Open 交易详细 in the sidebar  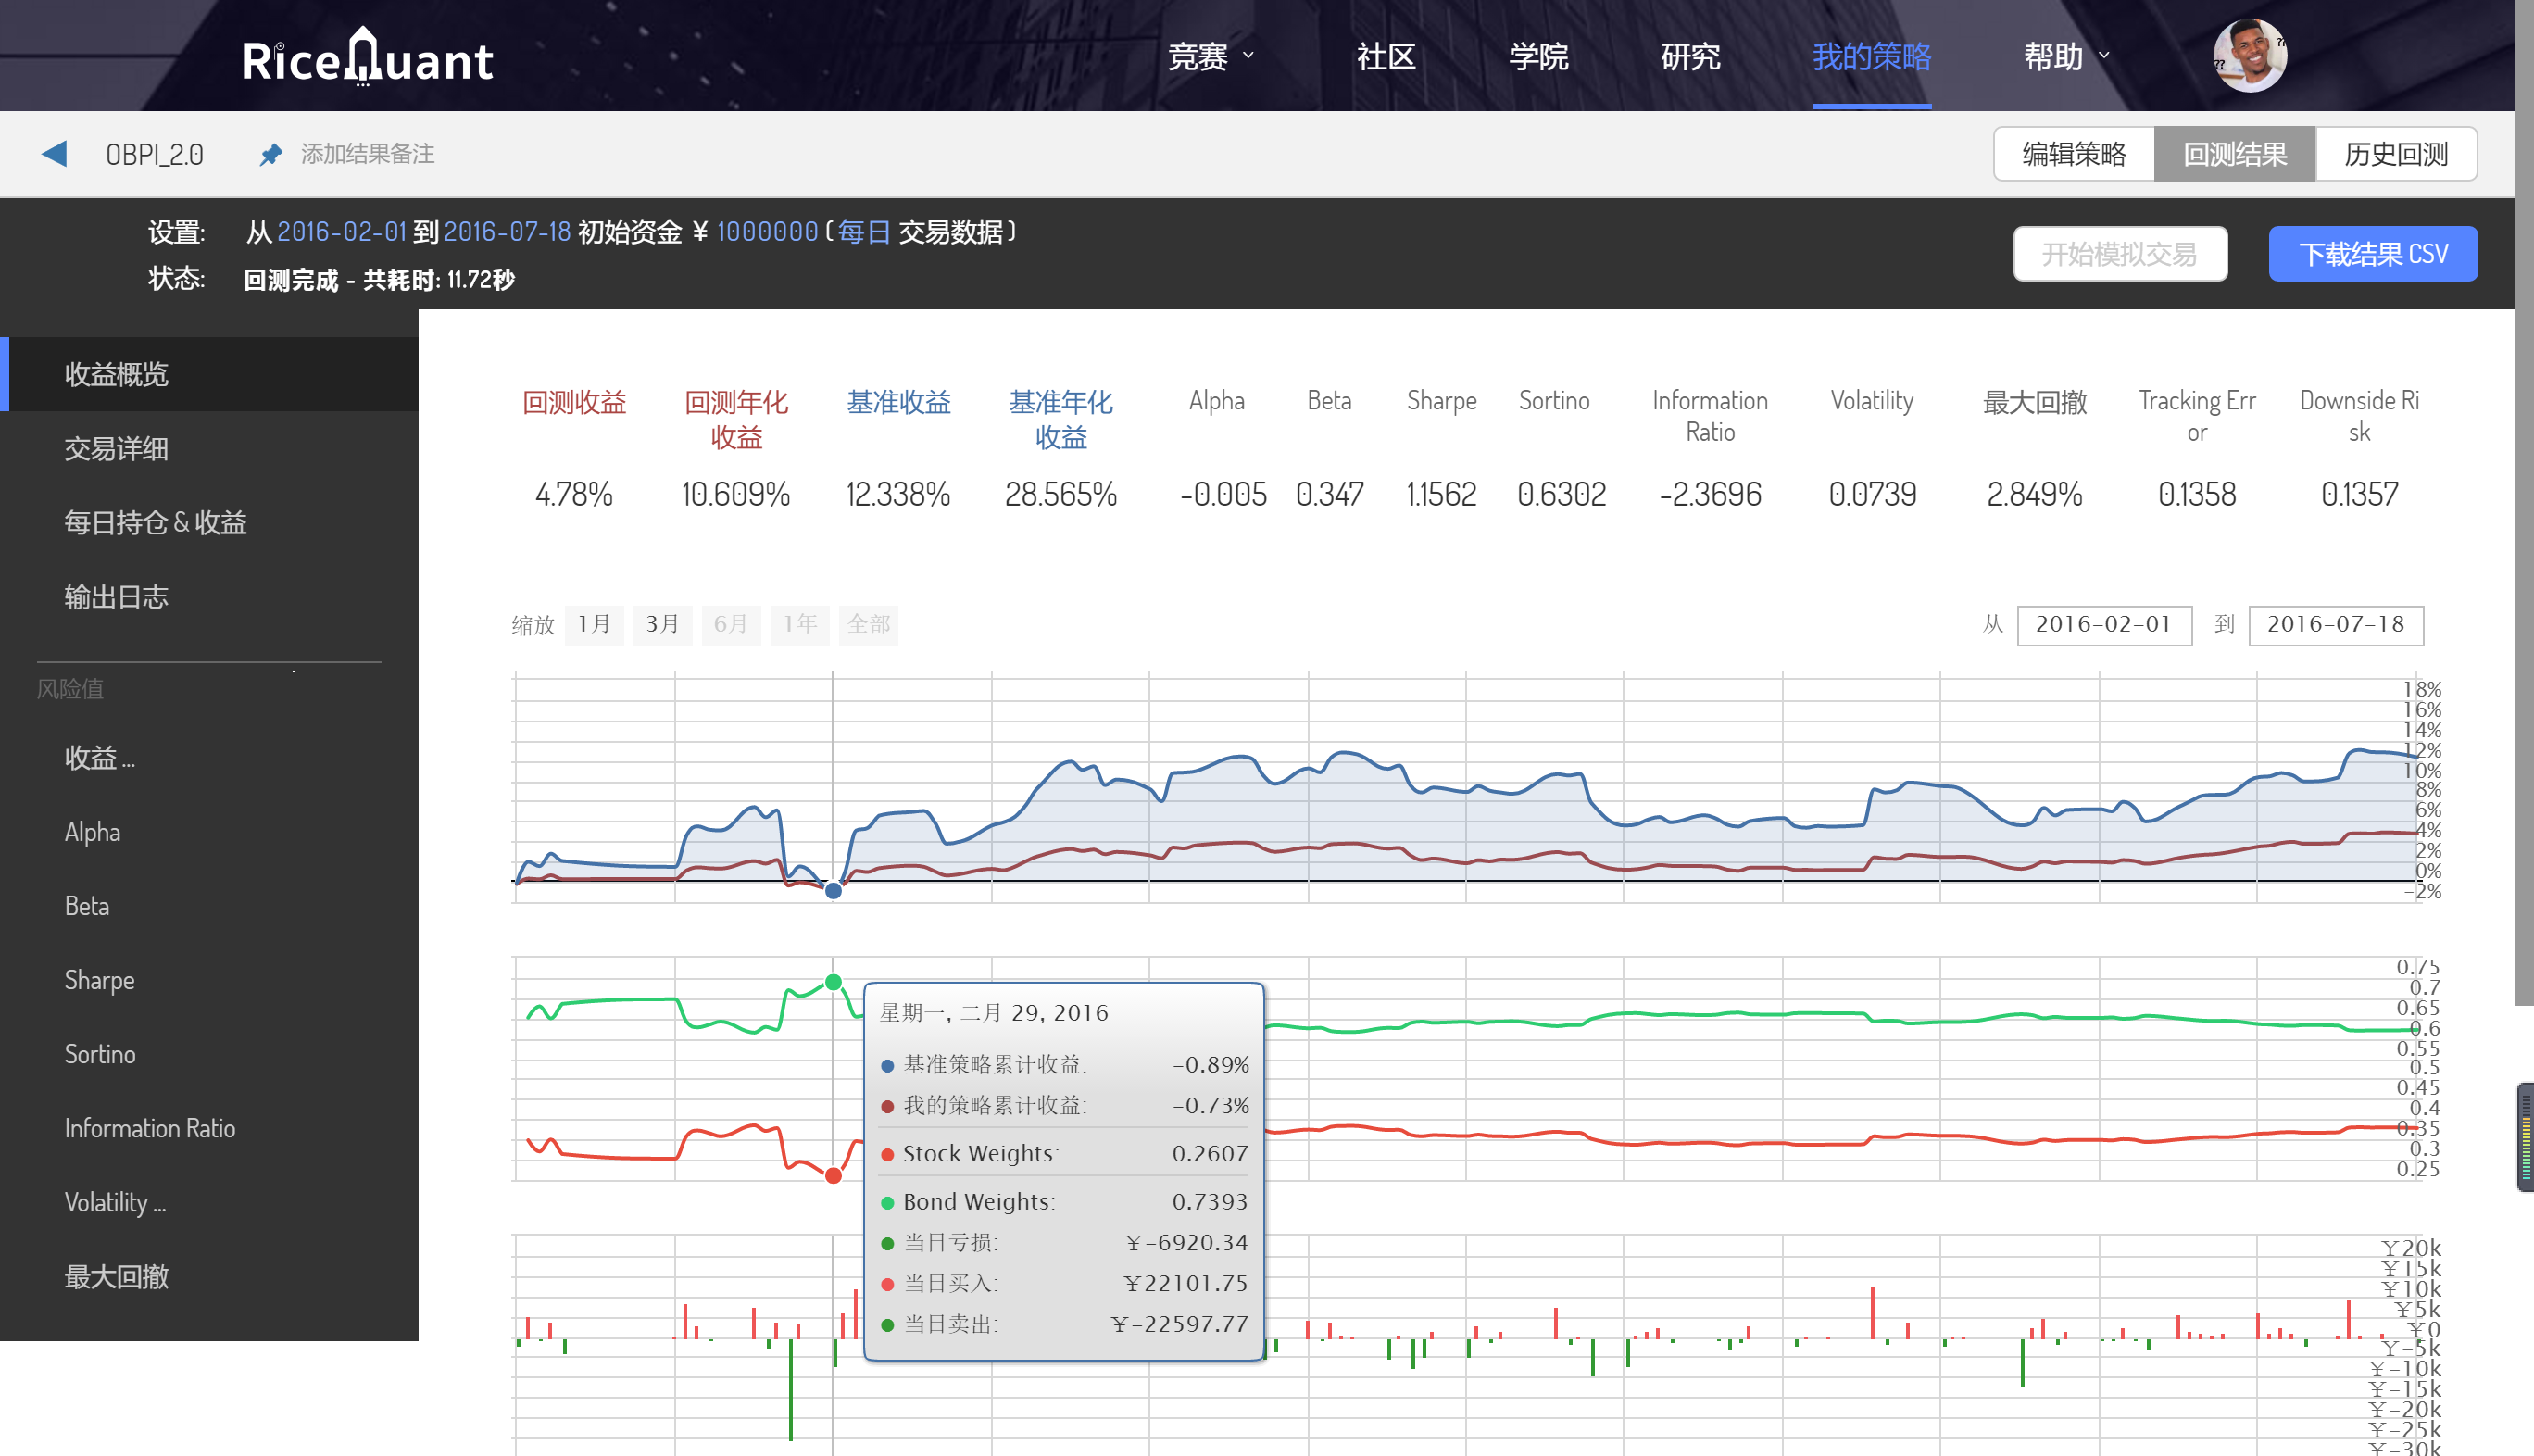coord(116,448)
